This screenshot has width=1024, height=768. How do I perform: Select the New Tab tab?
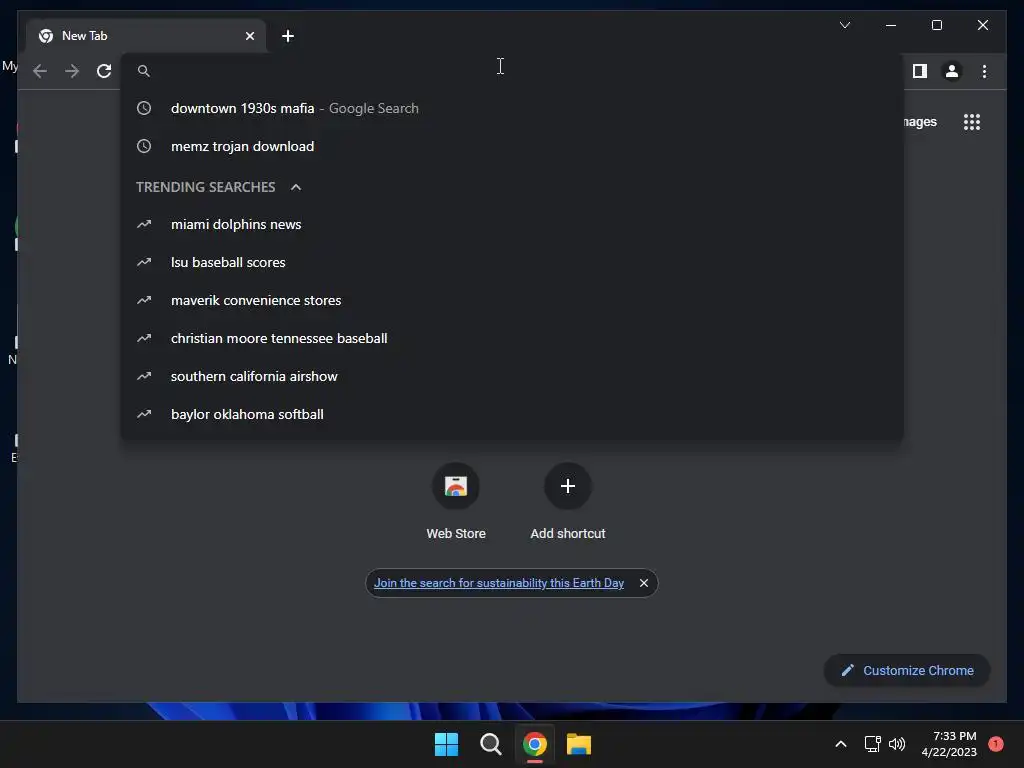tap(146, 36)
